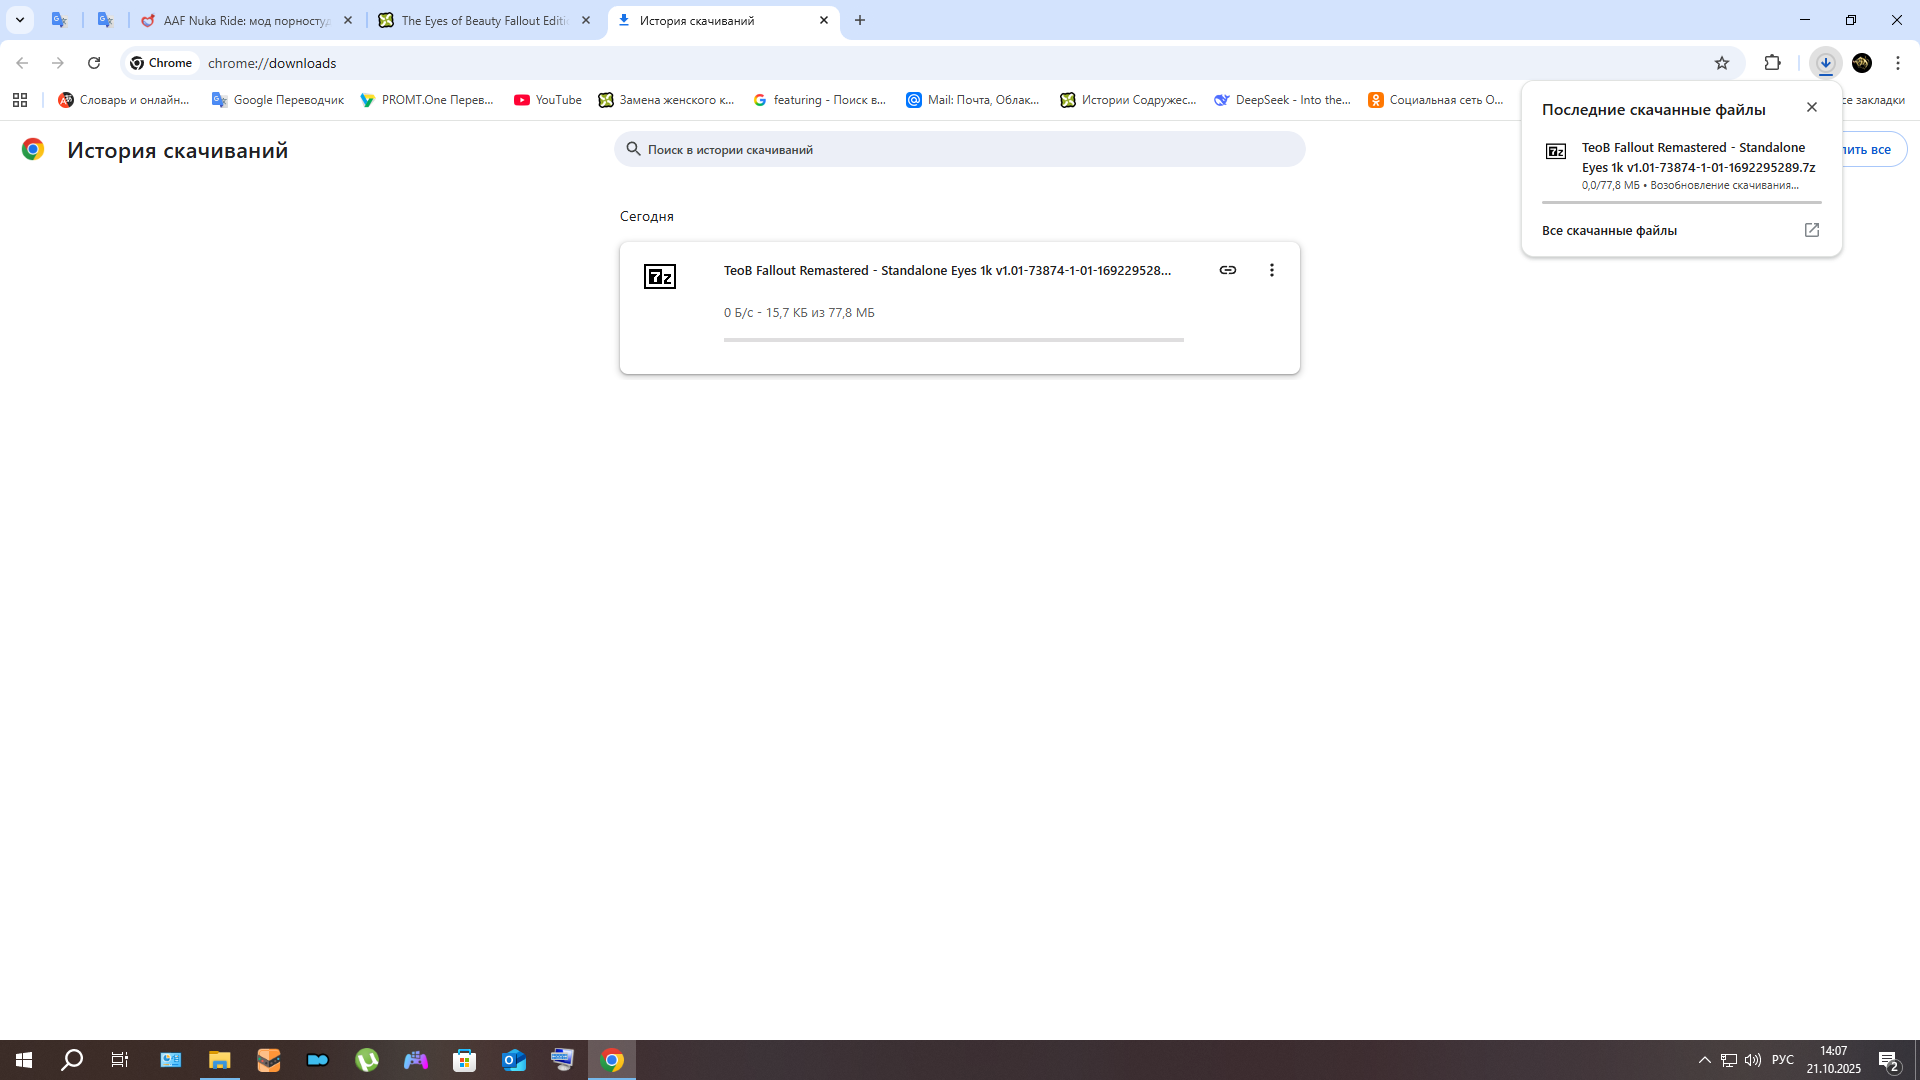The width and height of the screenshot is (1920, 1080).
Task: Close the AAF Nuka Ride tab
Action: [x=348, y=20]
